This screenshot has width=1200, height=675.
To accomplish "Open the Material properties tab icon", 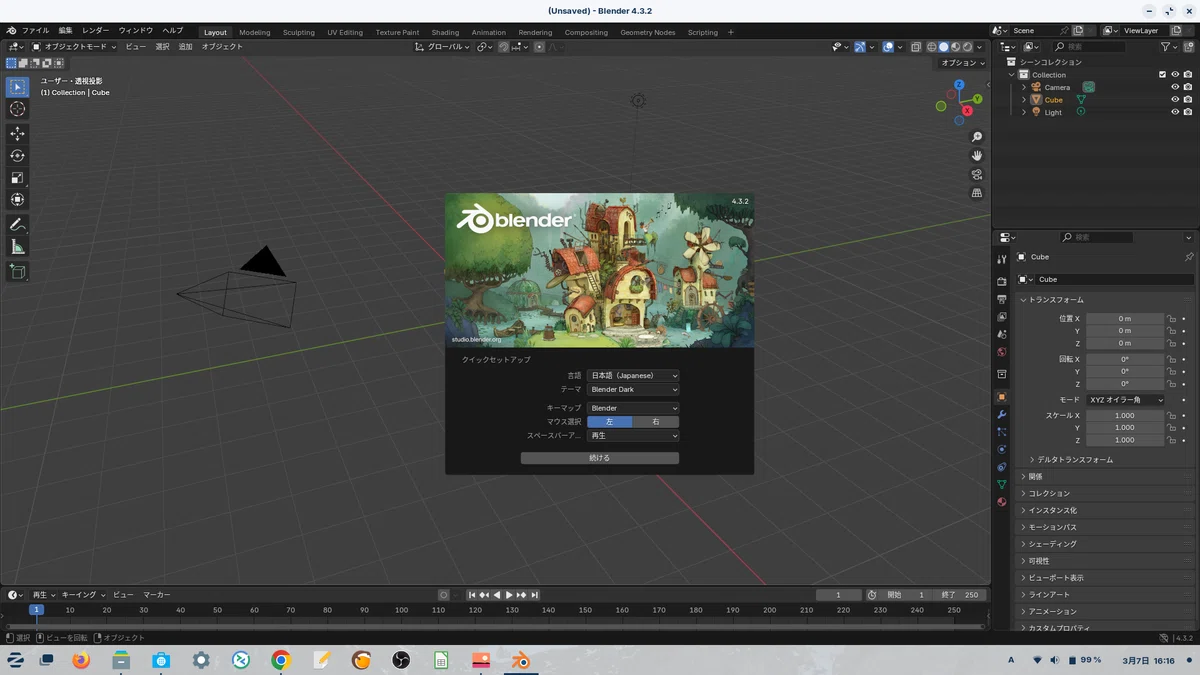I will tap(1002, 502).
